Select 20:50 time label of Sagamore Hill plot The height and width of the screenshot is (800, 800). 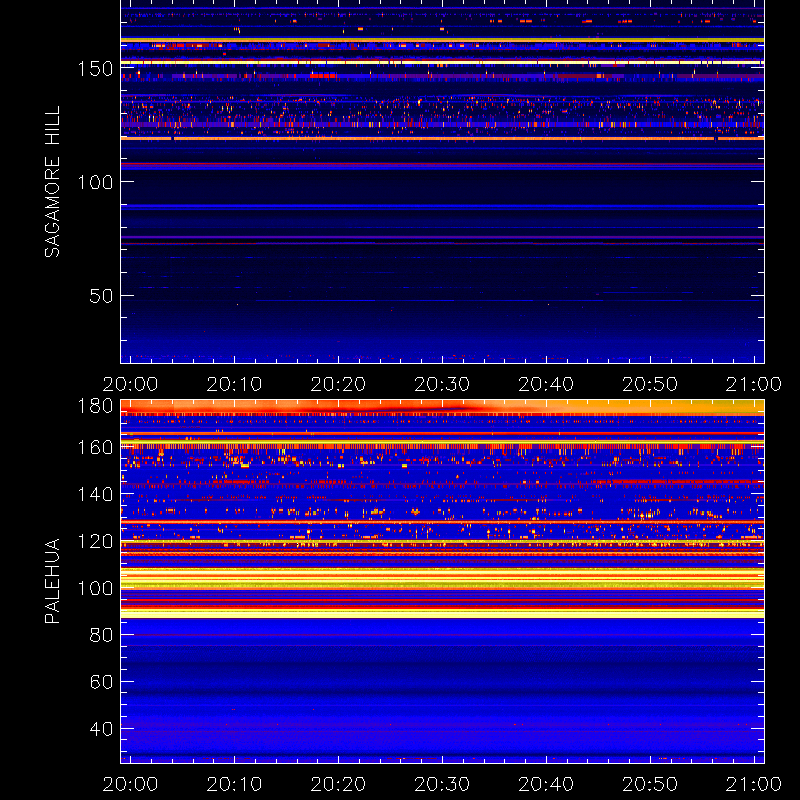[650, 384]
